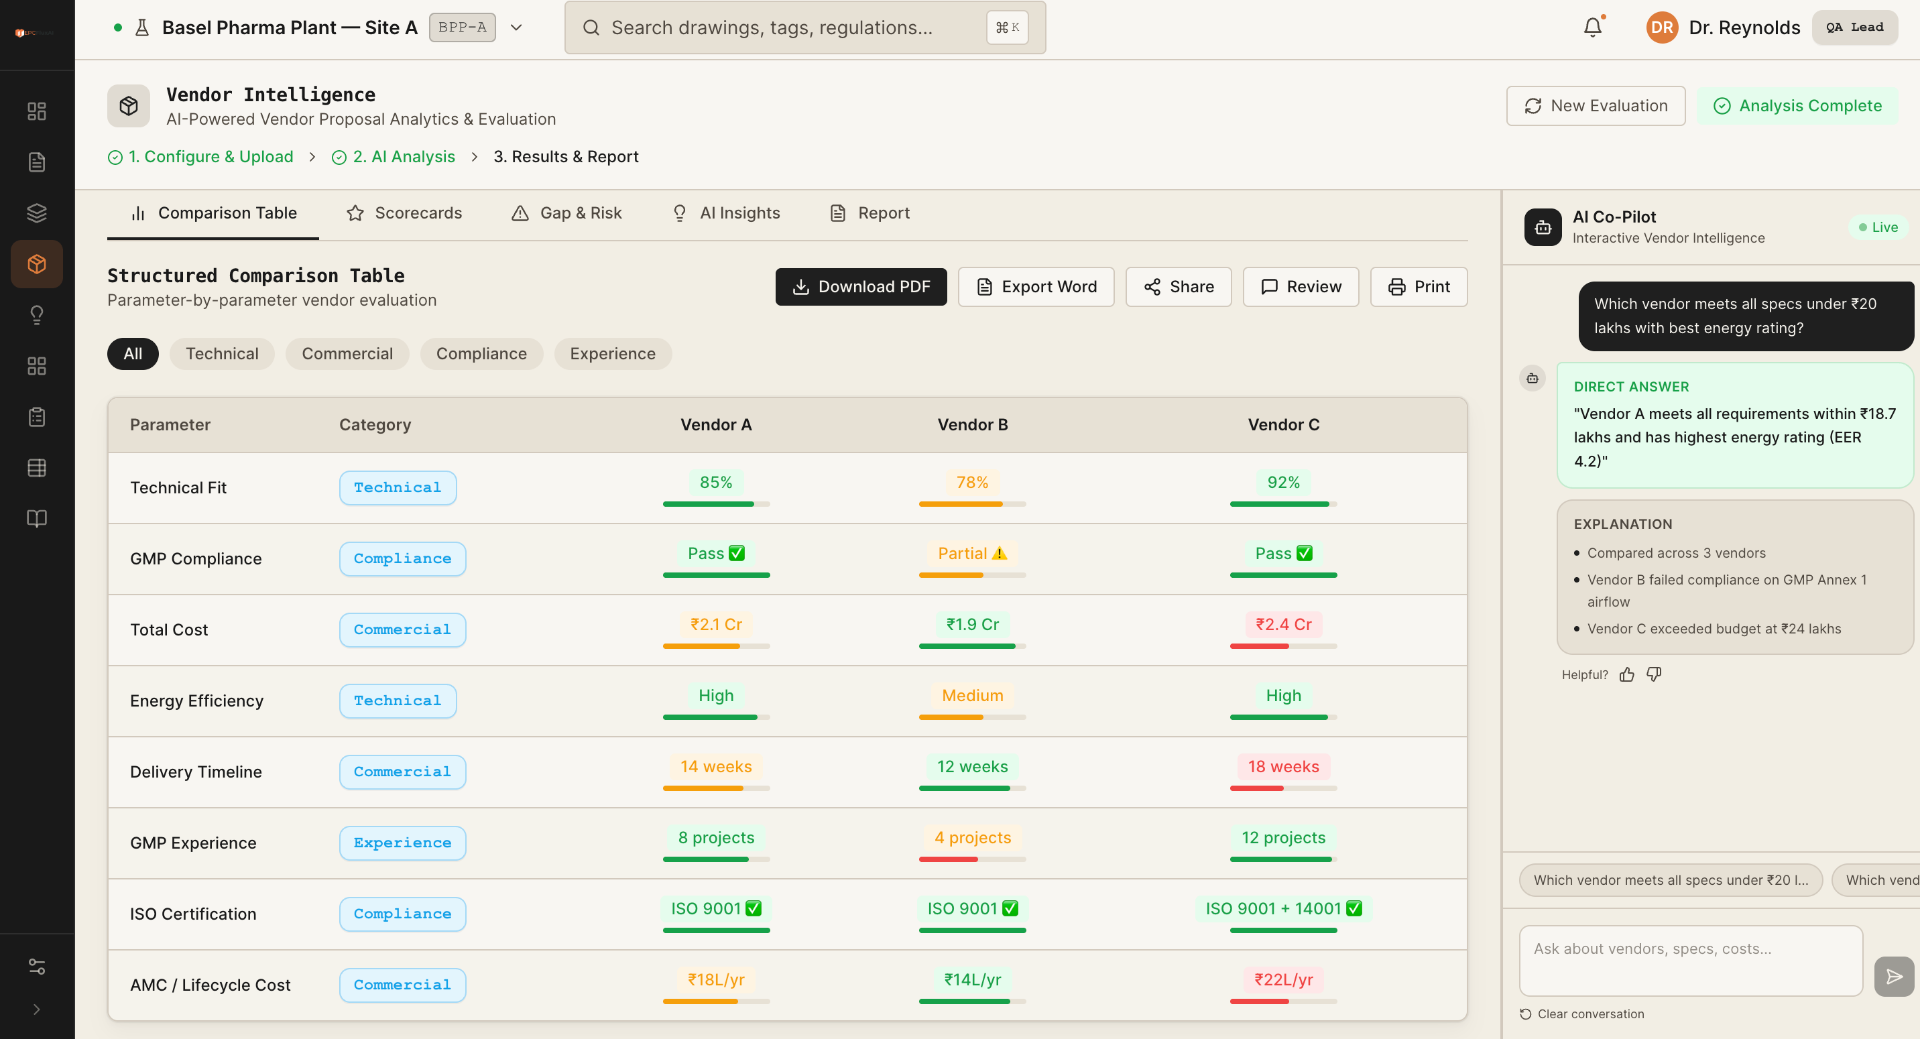Image resolution: width=1920 pixels, height=1039 pixels.
Task: Click the DR user avatar
Action: tap(1662, 27)
